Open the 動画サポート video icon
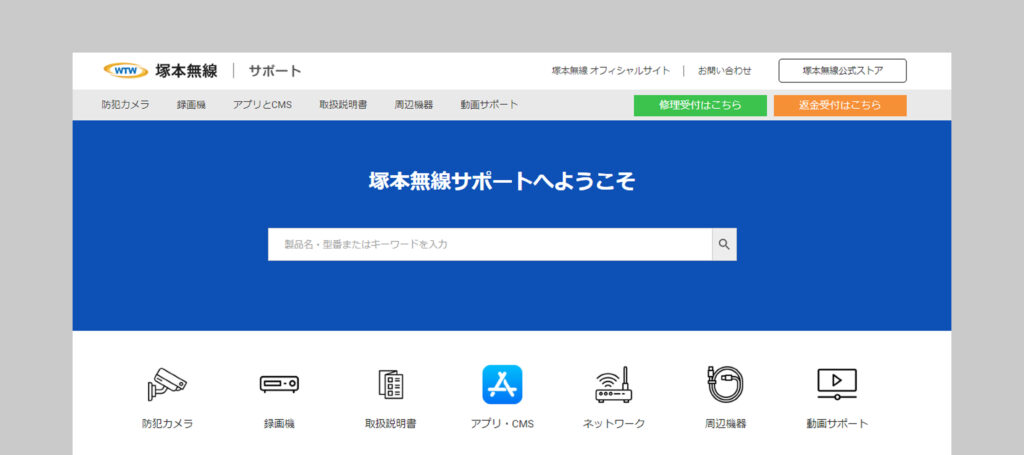The height and width of the screenshot is (455, 1024). point(837,384)
